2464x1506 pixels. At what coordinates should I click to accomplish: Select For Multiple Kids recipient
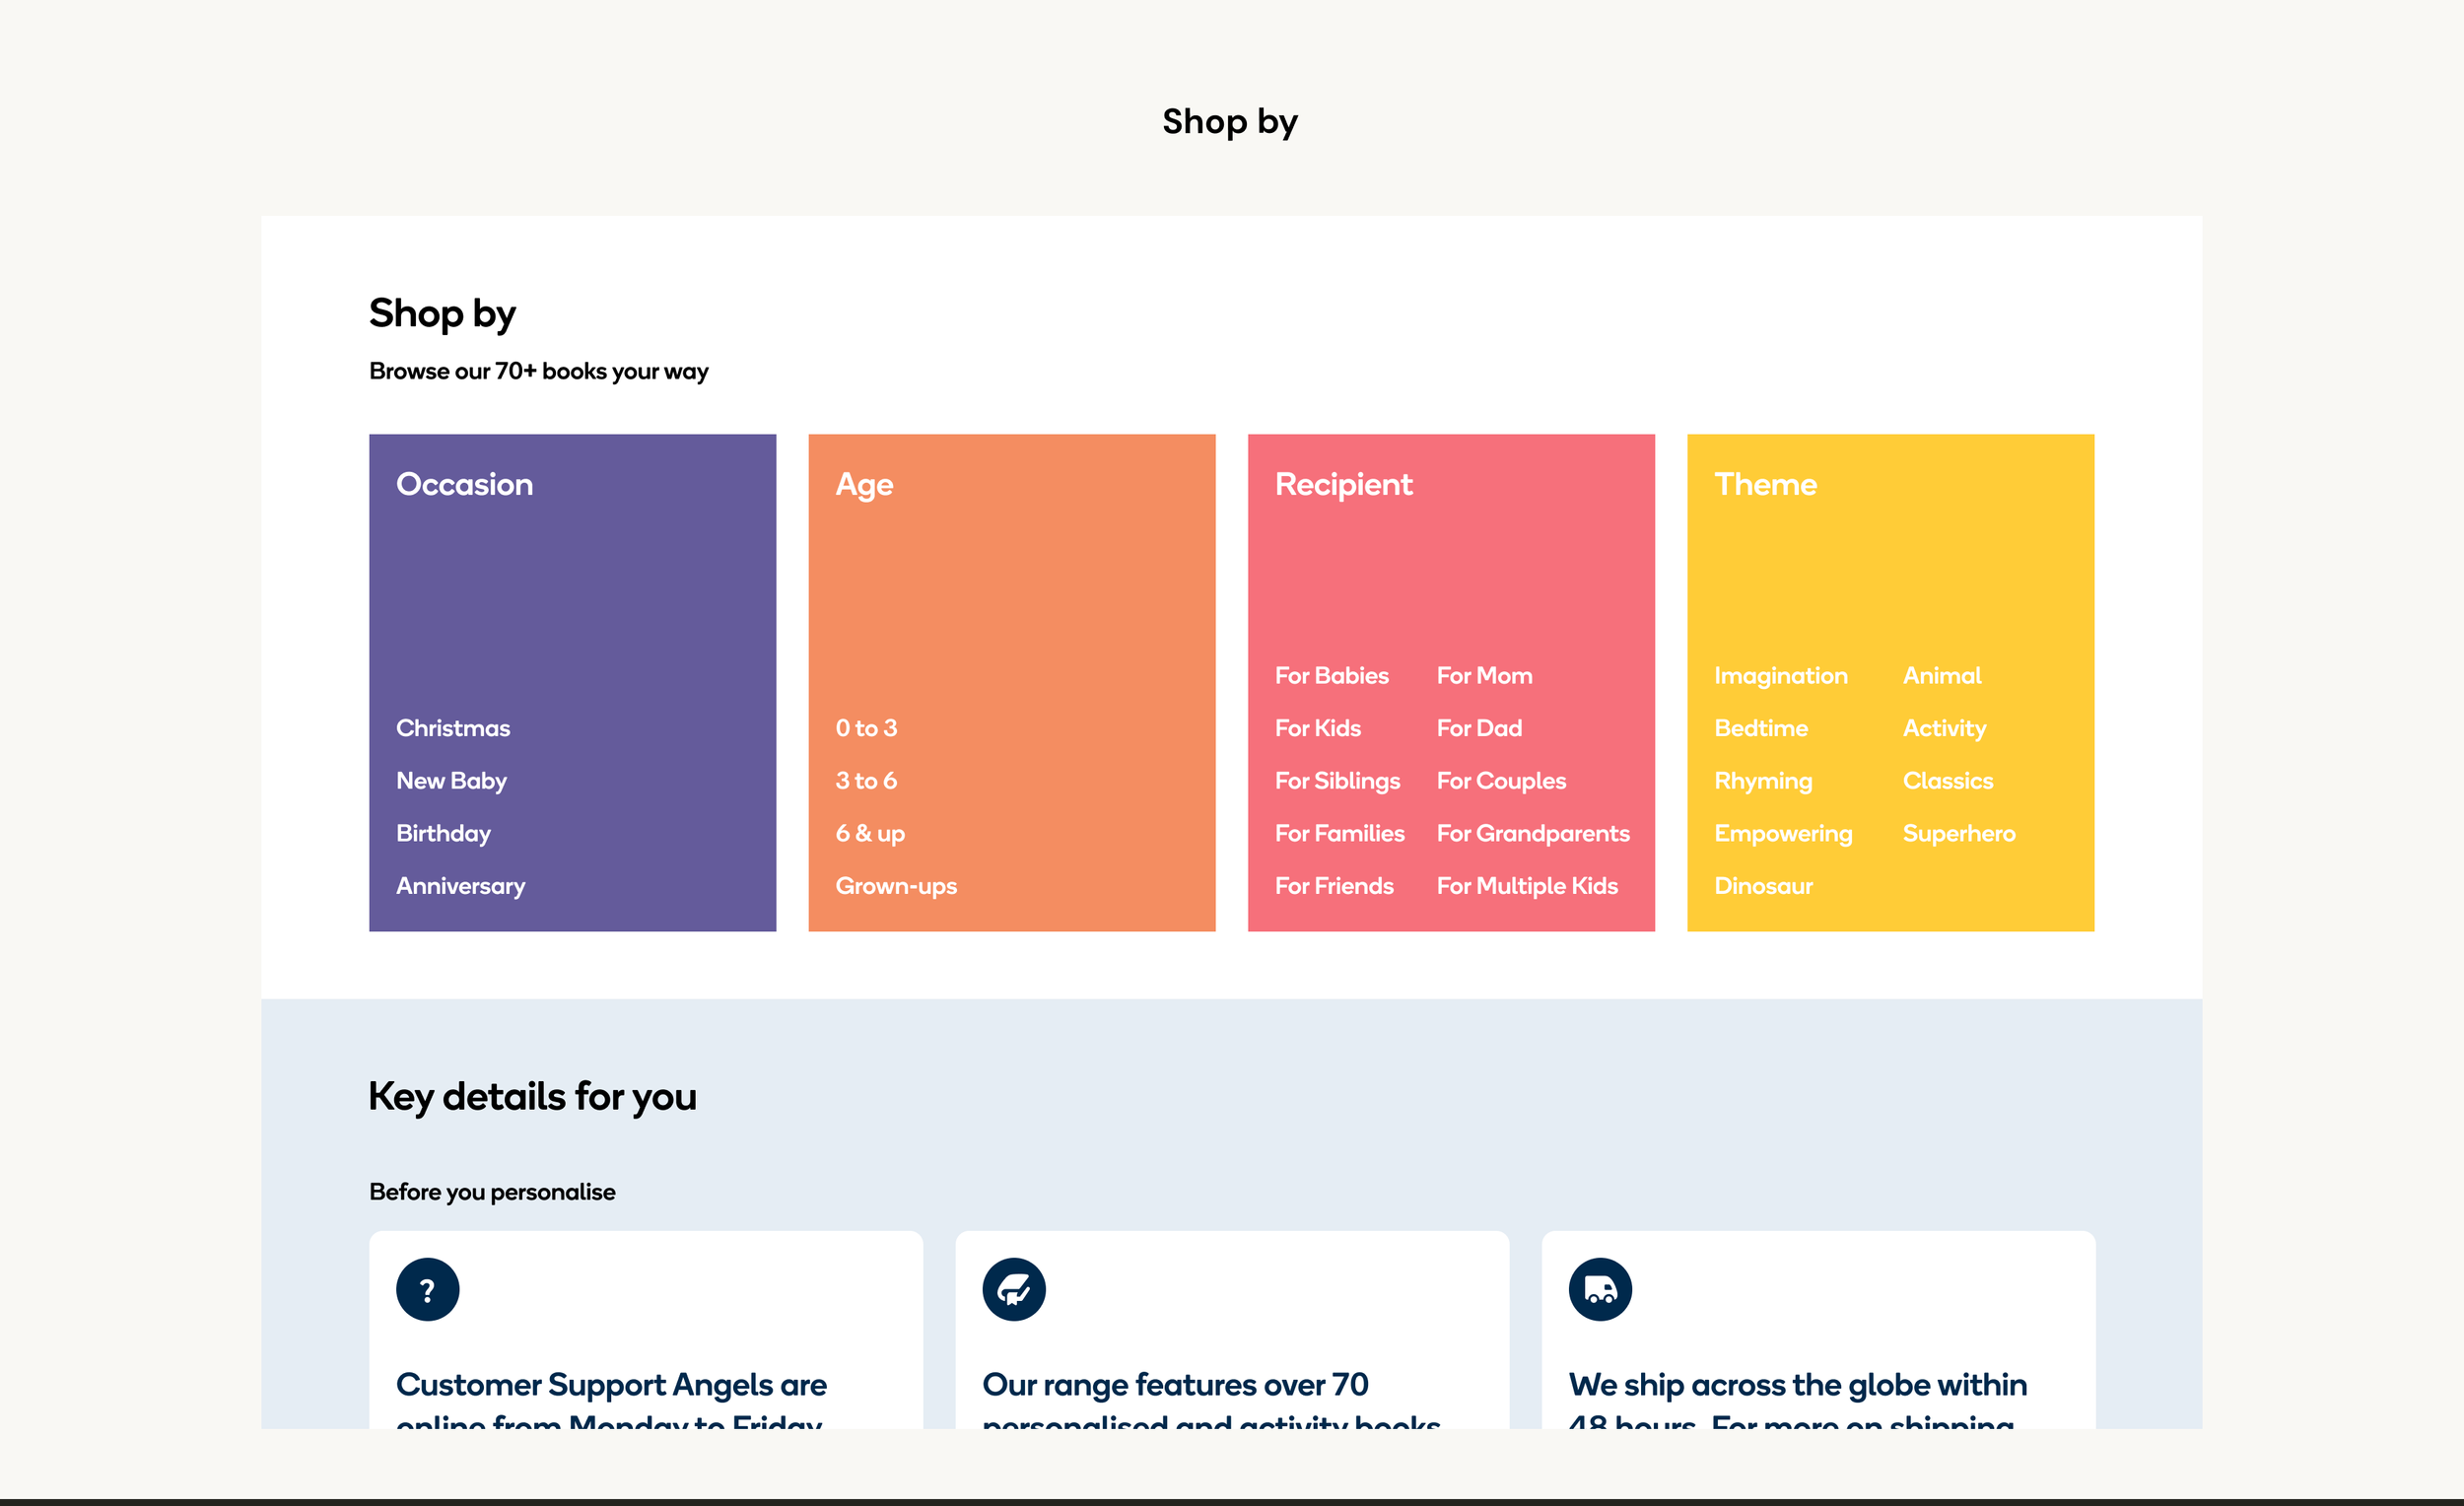pos(1526,886)
